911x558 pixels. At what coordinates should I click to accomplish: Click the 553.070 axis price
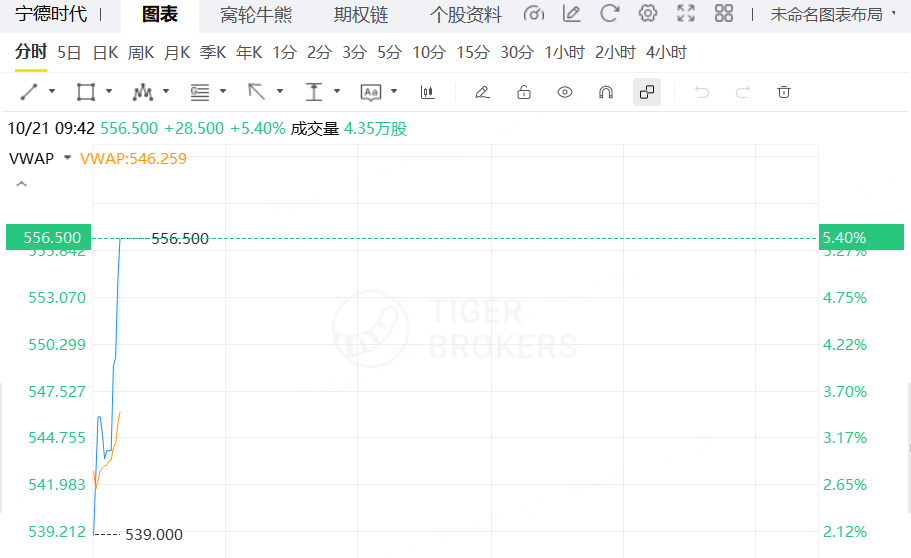pos(57,298)
